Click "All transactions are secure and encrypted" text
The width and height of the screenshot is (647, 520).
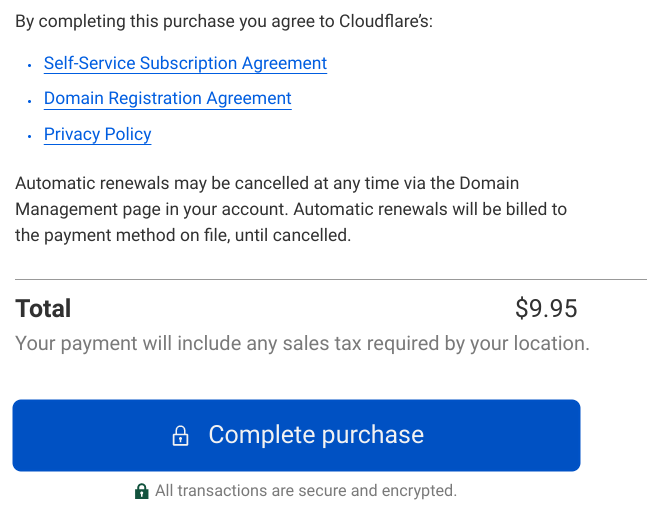click(305, 491)
